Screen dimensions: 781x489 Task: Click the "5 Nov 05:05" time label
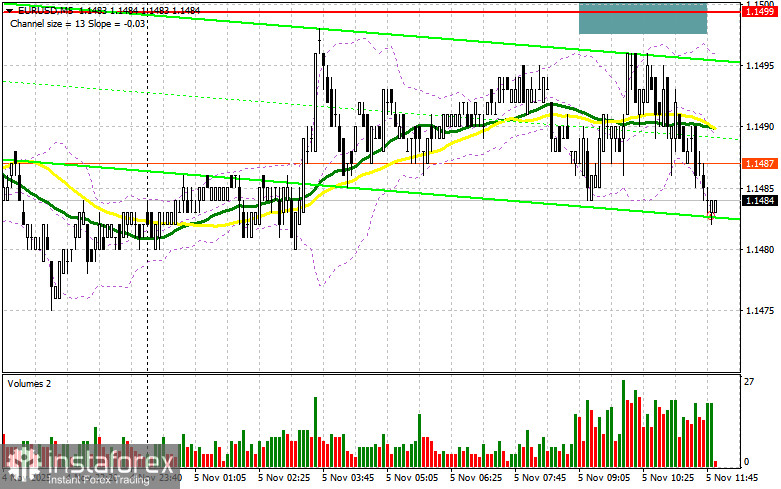412,478
